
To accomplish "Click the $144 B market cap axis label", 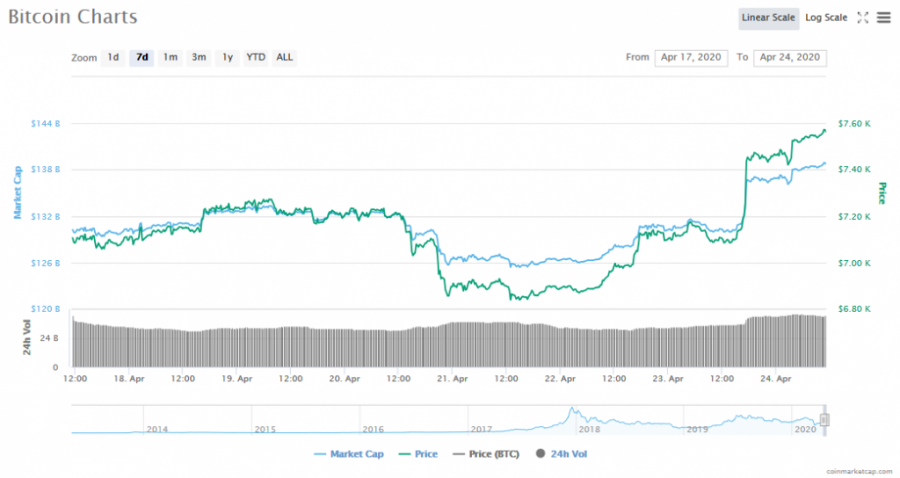I will [45, 123].
